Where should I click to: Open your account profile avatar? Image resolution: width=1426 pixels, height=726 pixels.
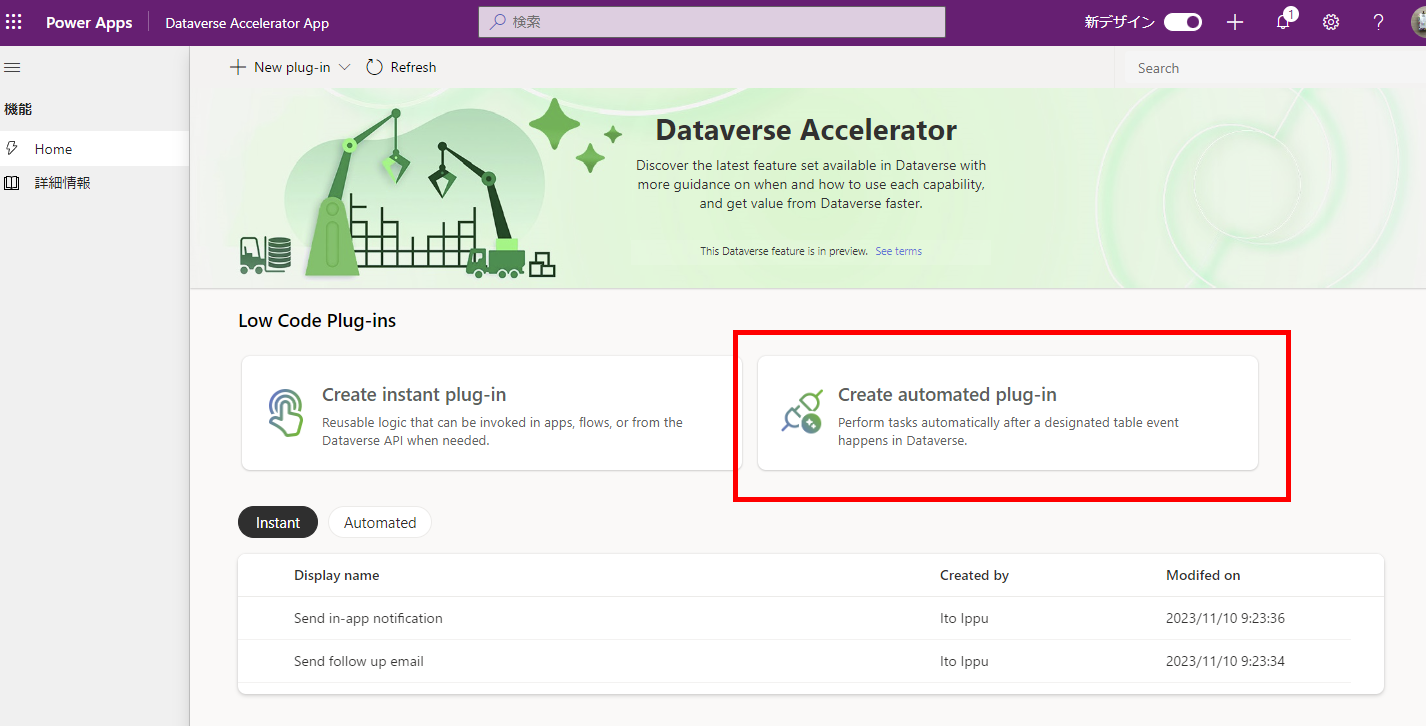pyautogui.click(x=1419, y=21)
